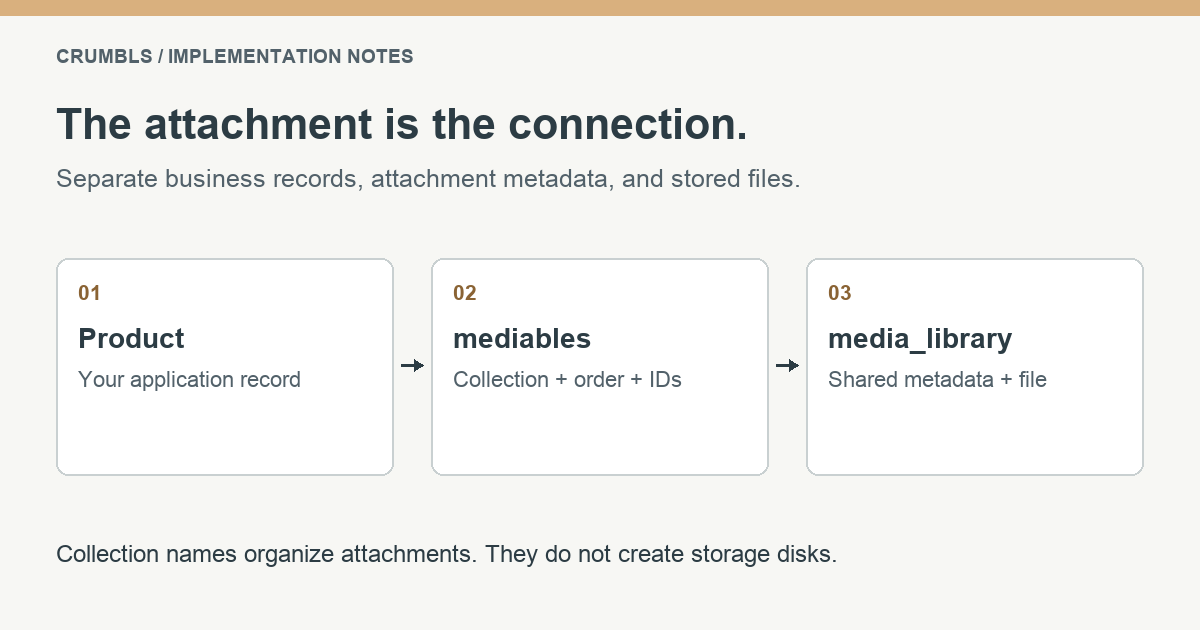The width and height of the screenshot is (1200, 630).
Task: Select the heading 'The attachment is the connection.'
Action: (402, 125)
